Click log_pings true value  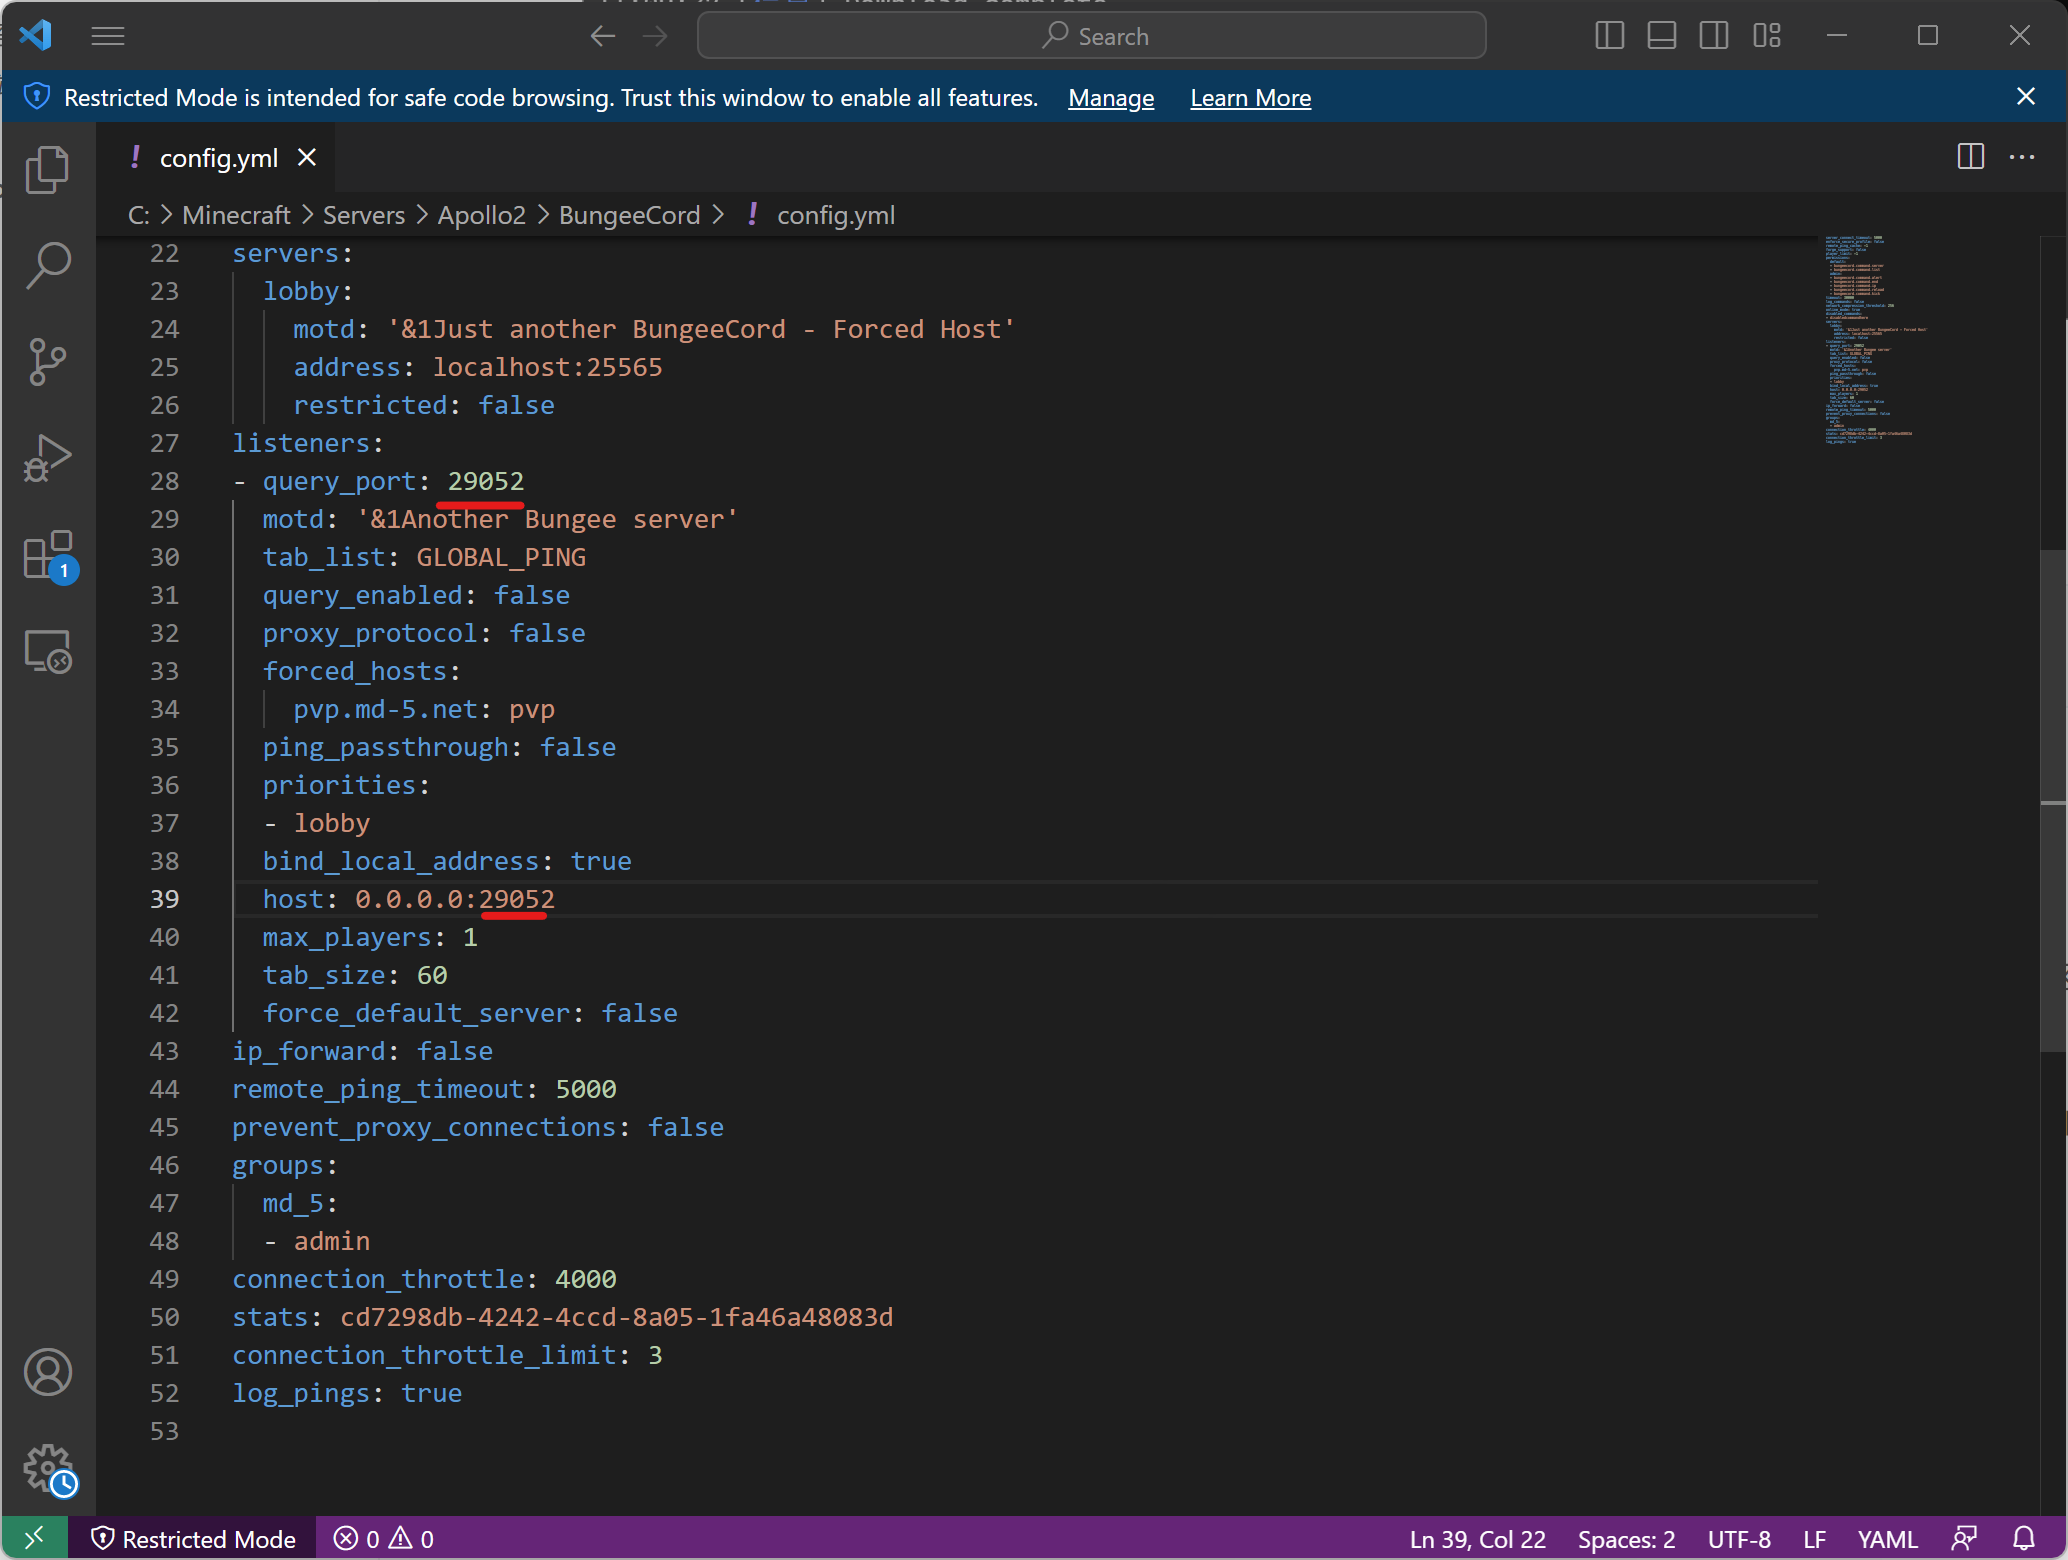(x=431, y=1393)
